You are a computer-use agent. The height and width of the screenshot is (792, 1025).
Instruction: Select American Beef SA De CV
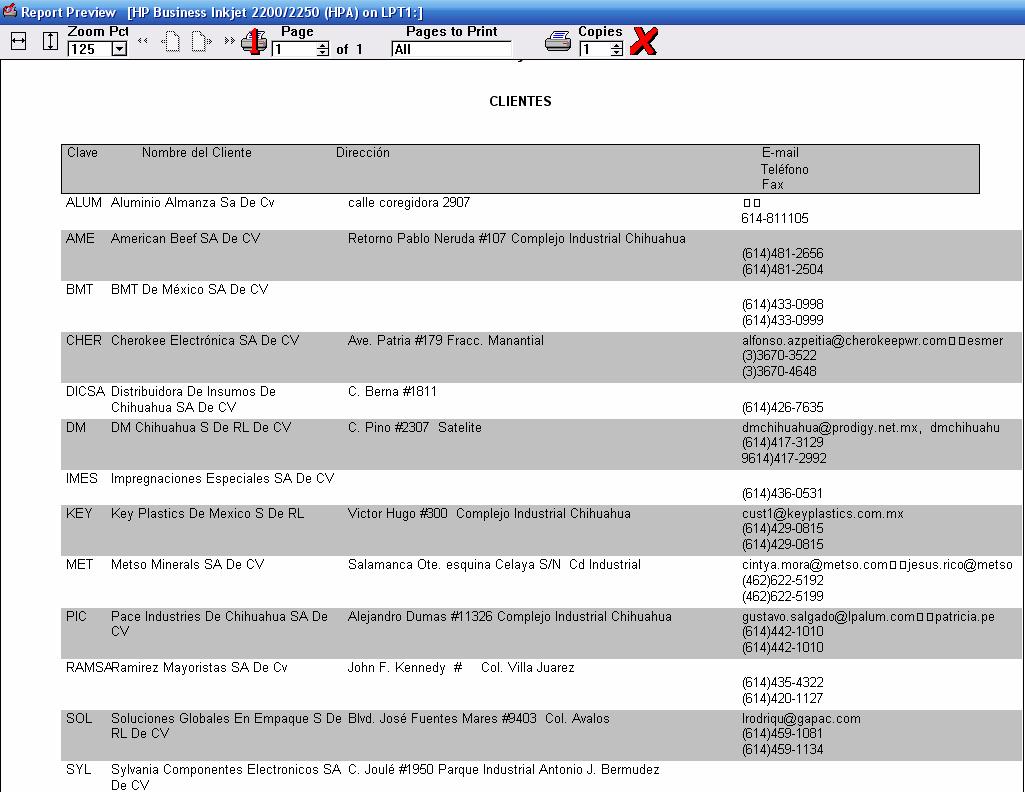pyautogui.click(x=186, y=239)
